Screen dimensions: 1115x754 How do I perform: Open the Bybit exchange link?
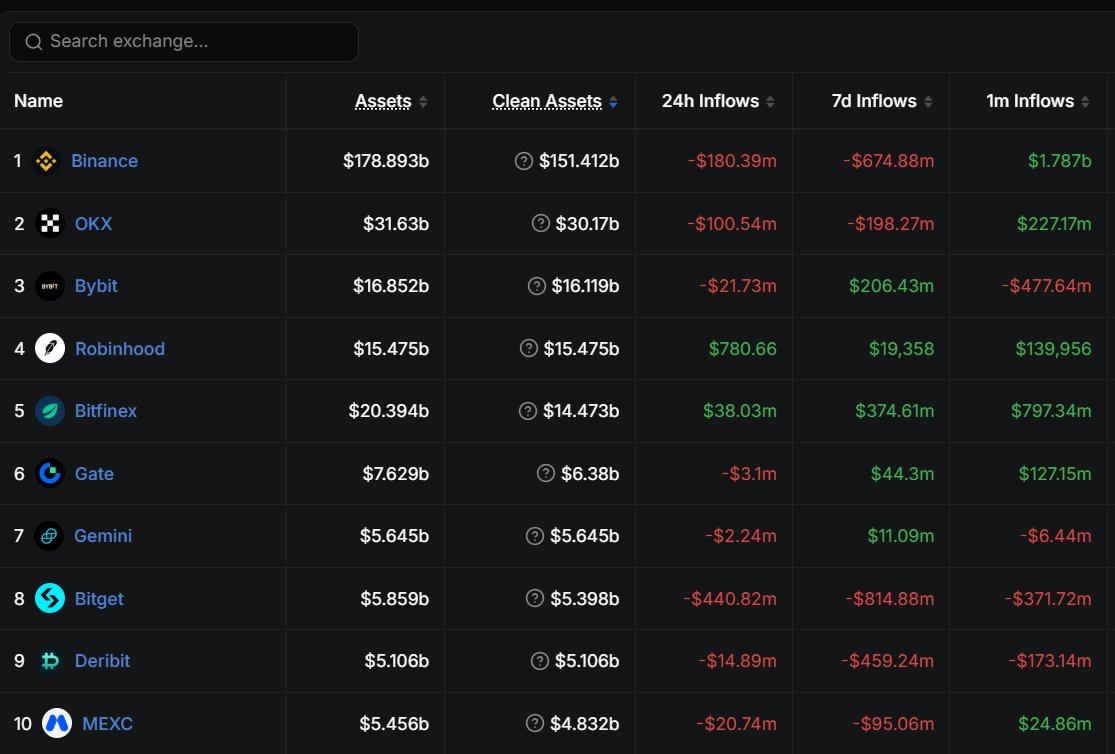pos(96,286)
